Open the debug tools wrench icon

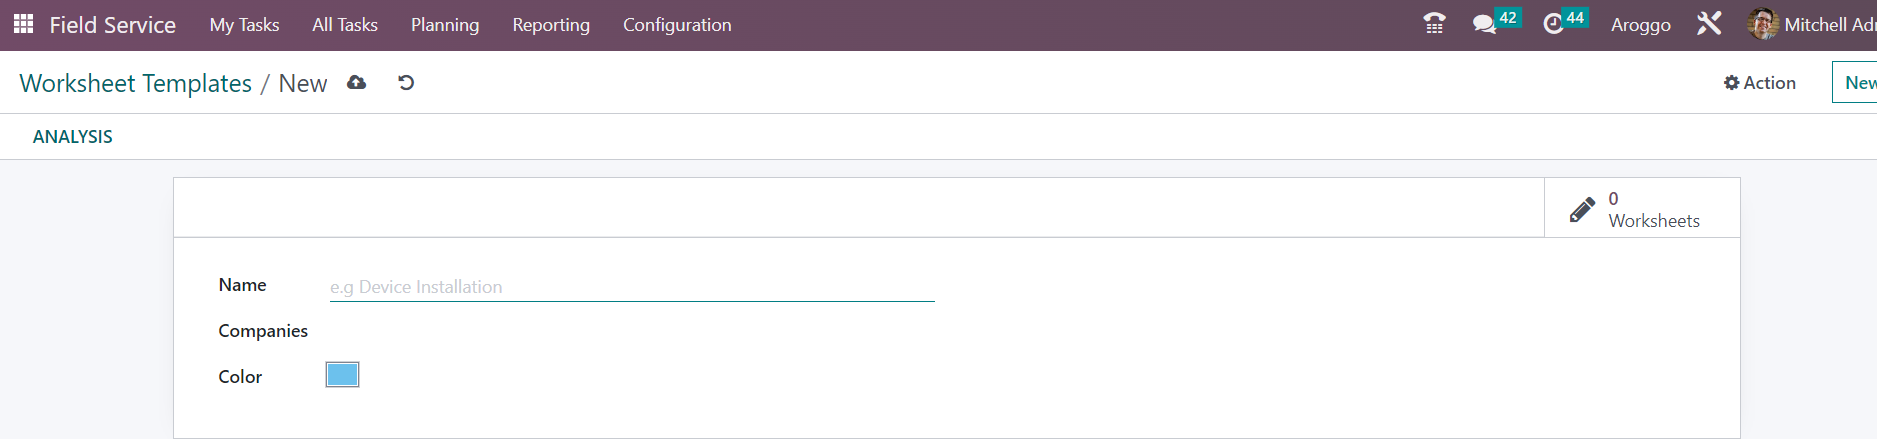1709,24
